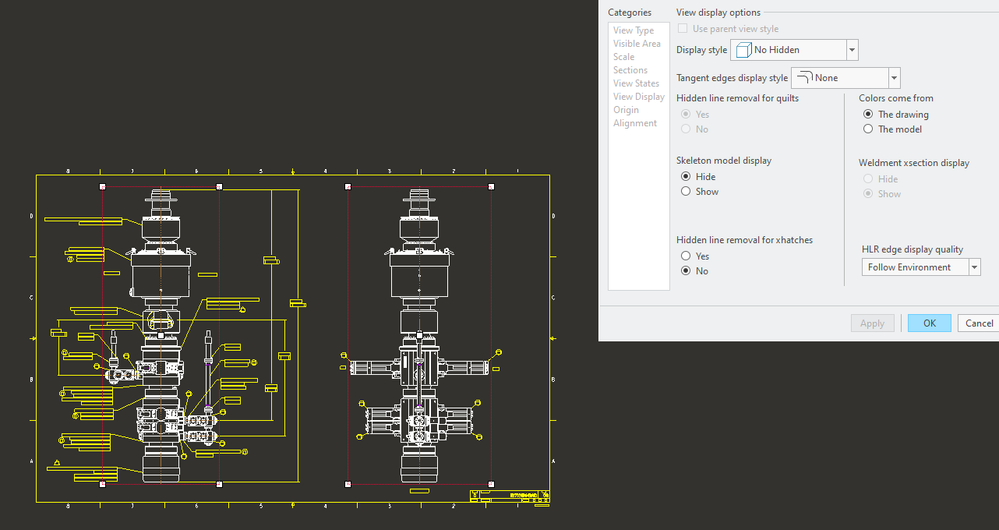The image size is (999, 530).
Task: Open the Origin category
Action: pos(626,110)
